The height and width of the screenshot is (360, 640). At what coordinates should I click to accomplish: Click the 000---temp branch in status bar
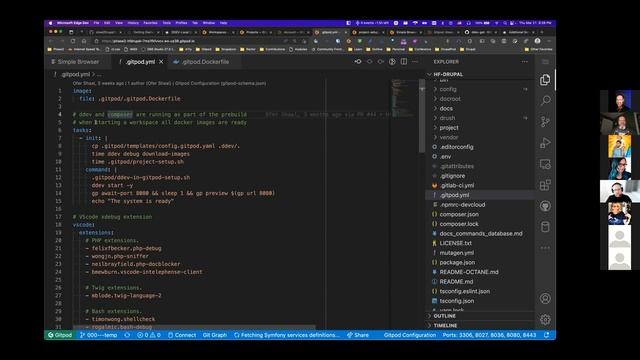point(99,335)
